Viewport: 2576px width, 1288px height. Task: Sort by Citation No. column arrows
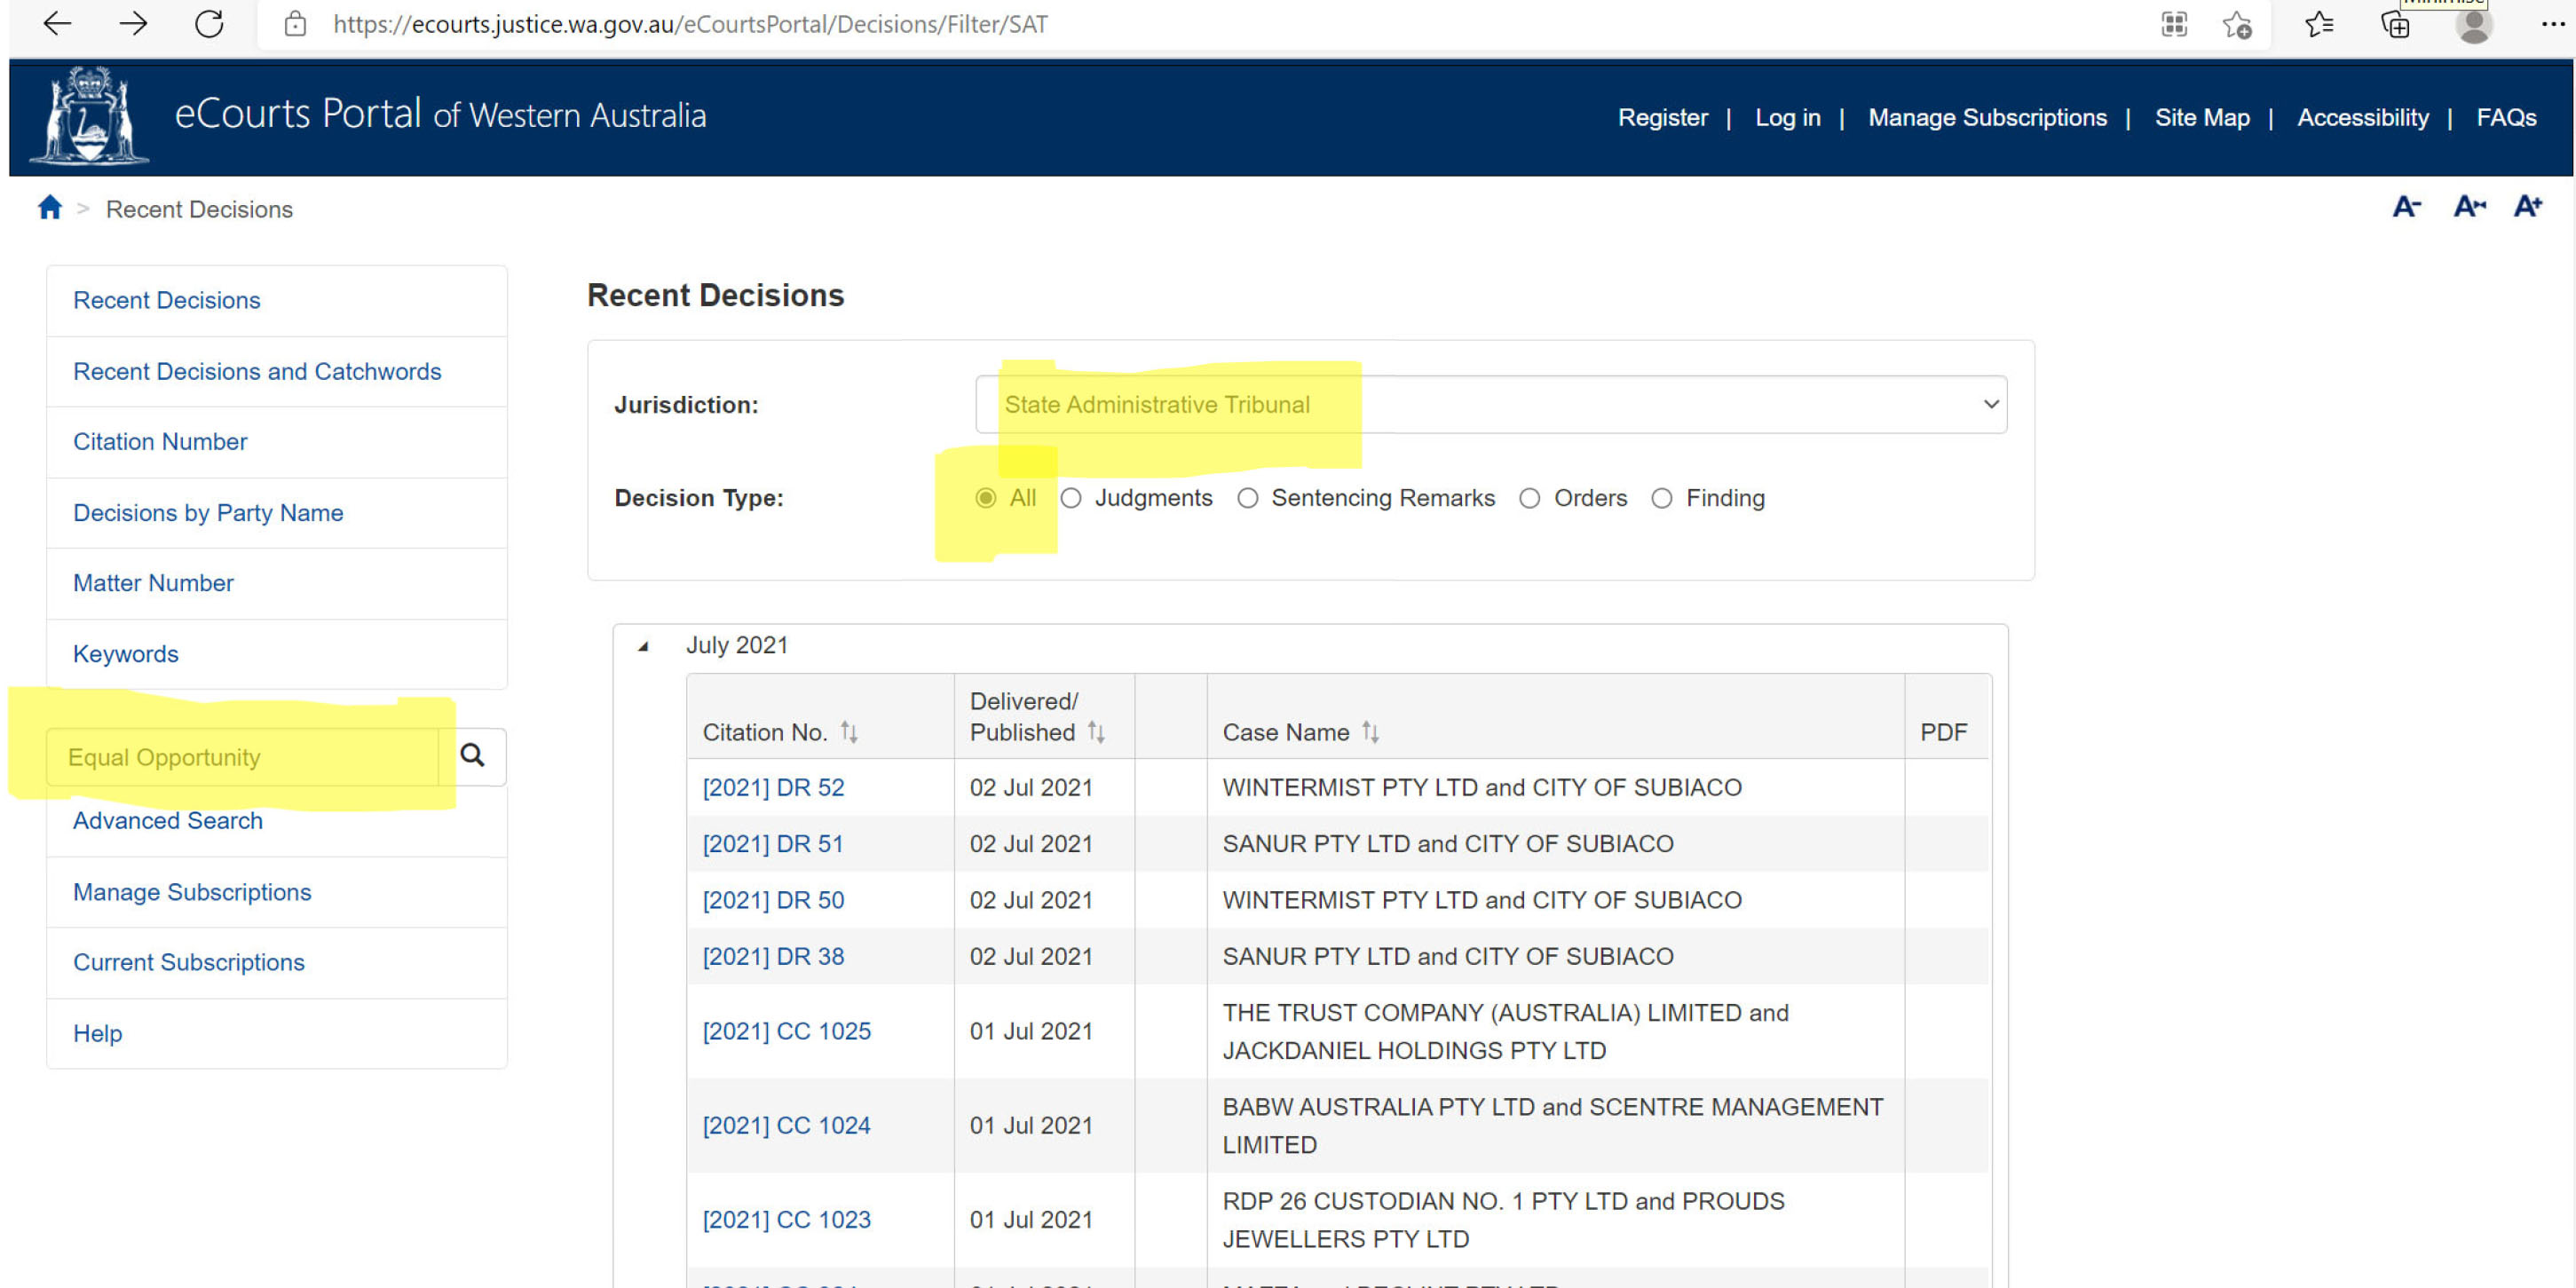[849, 732]
